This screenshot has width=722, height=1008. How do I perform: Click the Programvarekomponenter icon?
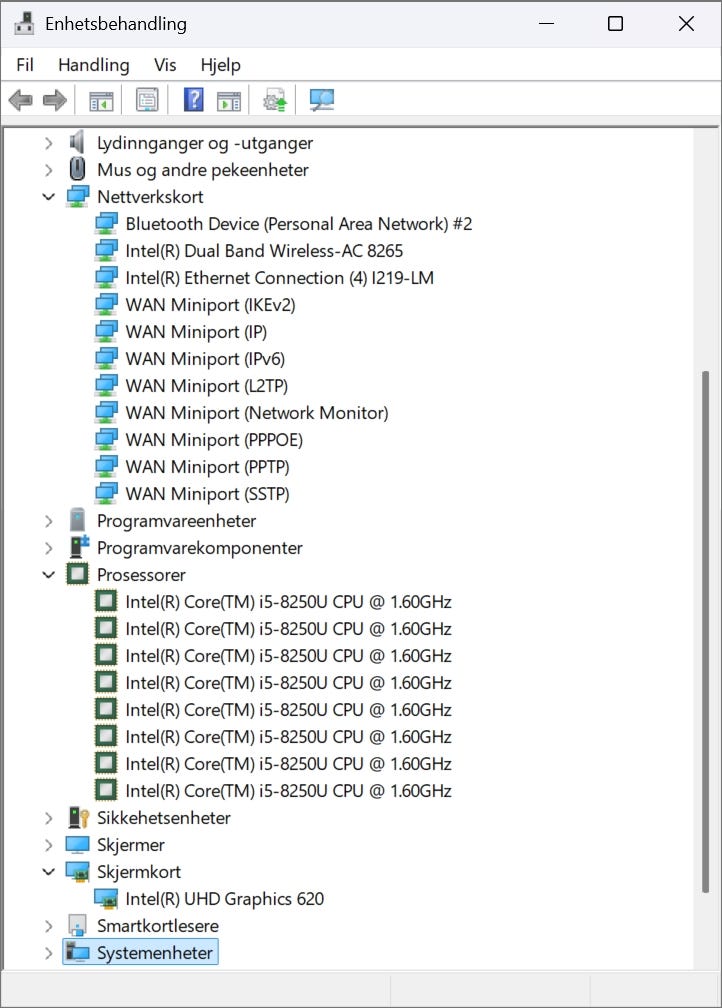(x=78, y=547)
